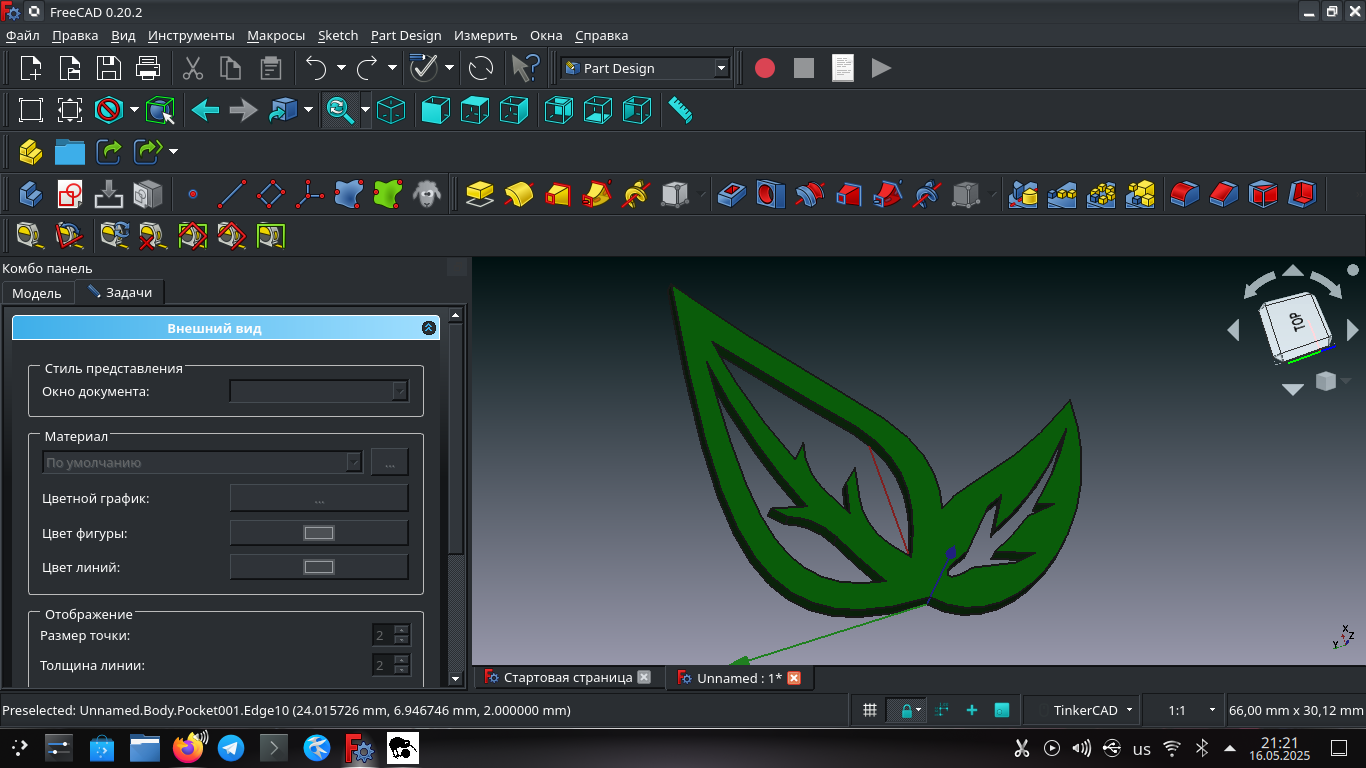
Task: Click the Print icon in toolbar
Action: (x=148, y=68)
